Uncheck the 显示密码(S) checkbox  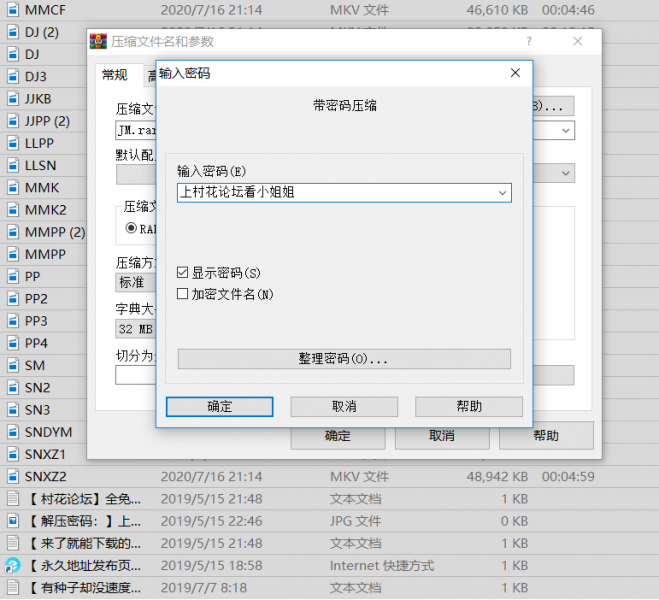[182, 272]
